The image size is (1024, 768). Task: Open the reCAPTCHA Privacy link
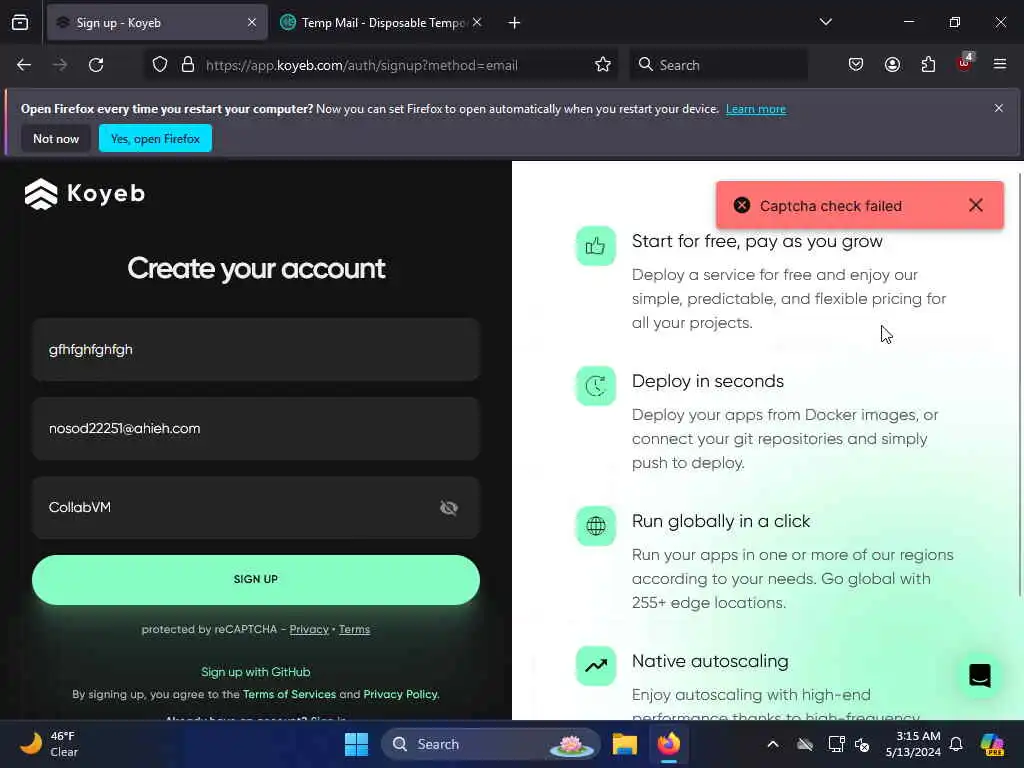click(x=309, y=630)
